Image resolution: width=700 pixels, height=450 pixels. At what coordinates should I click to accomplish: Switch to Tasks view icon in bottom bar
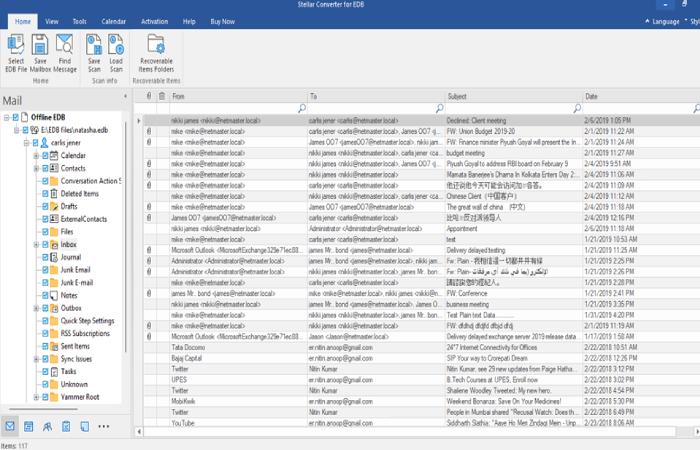pos(66,426)
